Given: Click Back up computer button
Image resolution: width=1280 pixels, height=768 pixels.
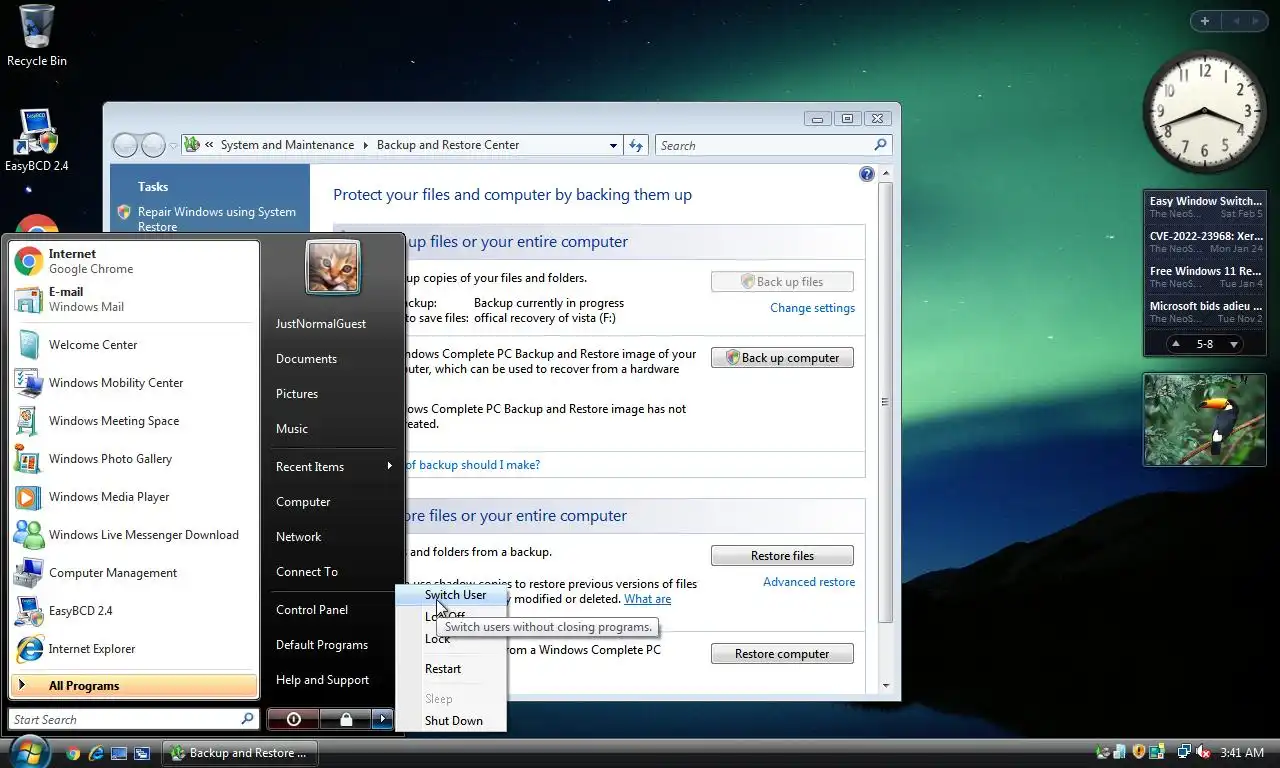Looking at the screenshot, I should (782, 358).
